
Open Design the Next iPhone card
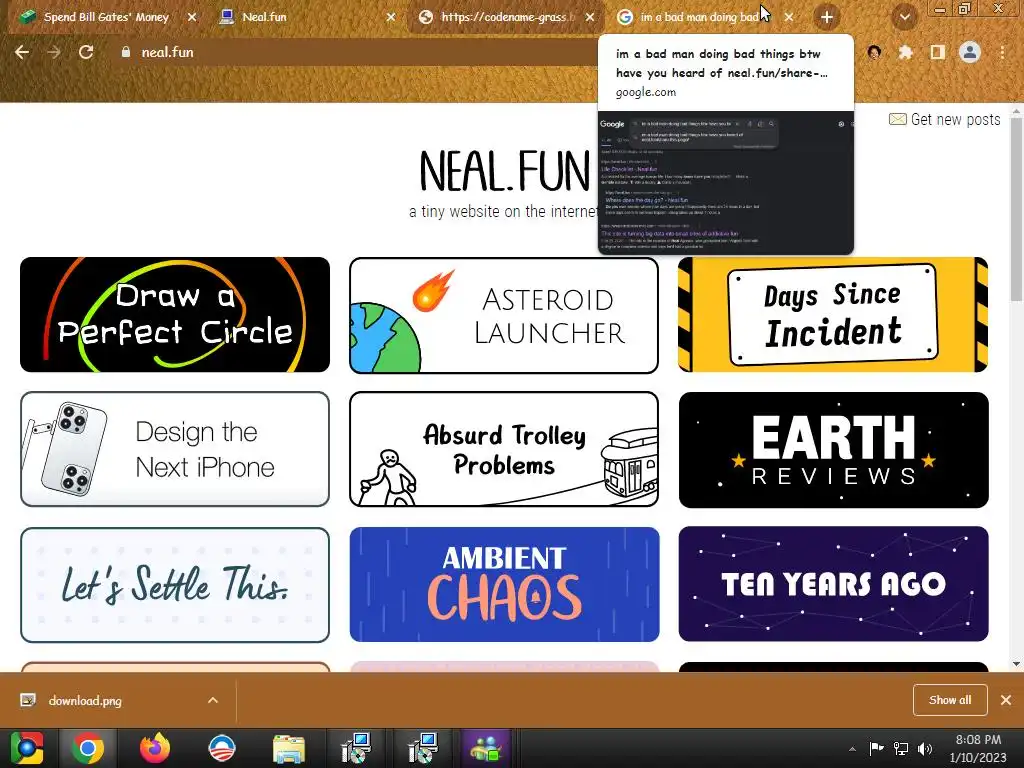point(175,449)
